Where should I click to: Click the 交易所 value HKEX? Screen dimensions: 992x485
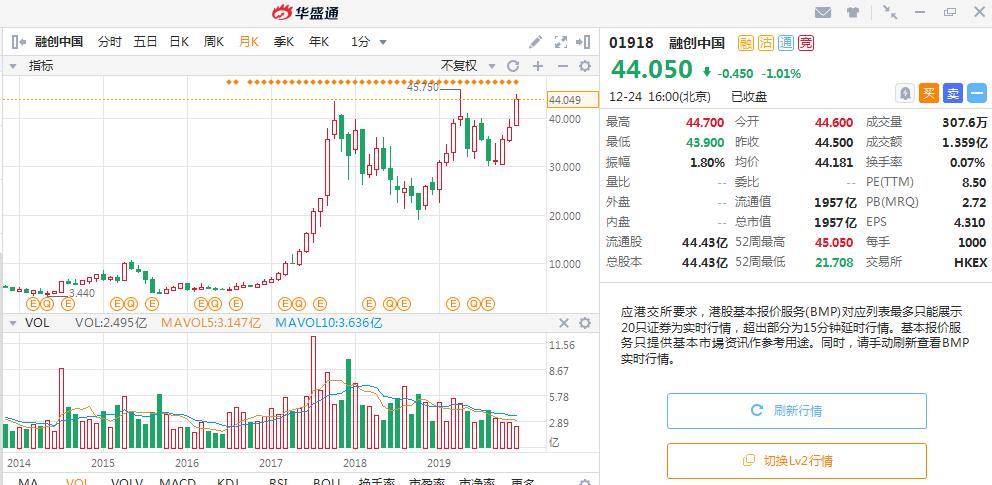pos(970,262)
